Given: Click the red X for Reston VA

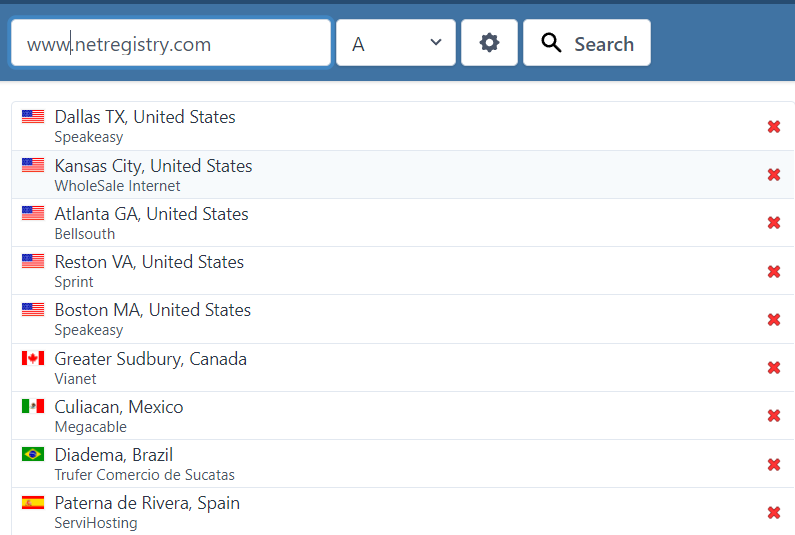Looking at the screenshot, I should 774,271.
